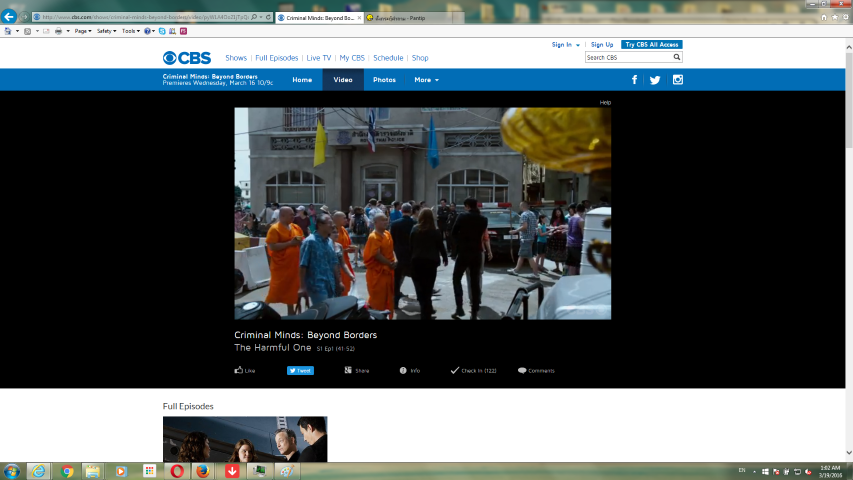Select the Home tab in show navigation
The height and width of the screenshot is (480, 853).
(x=302, y=80)
